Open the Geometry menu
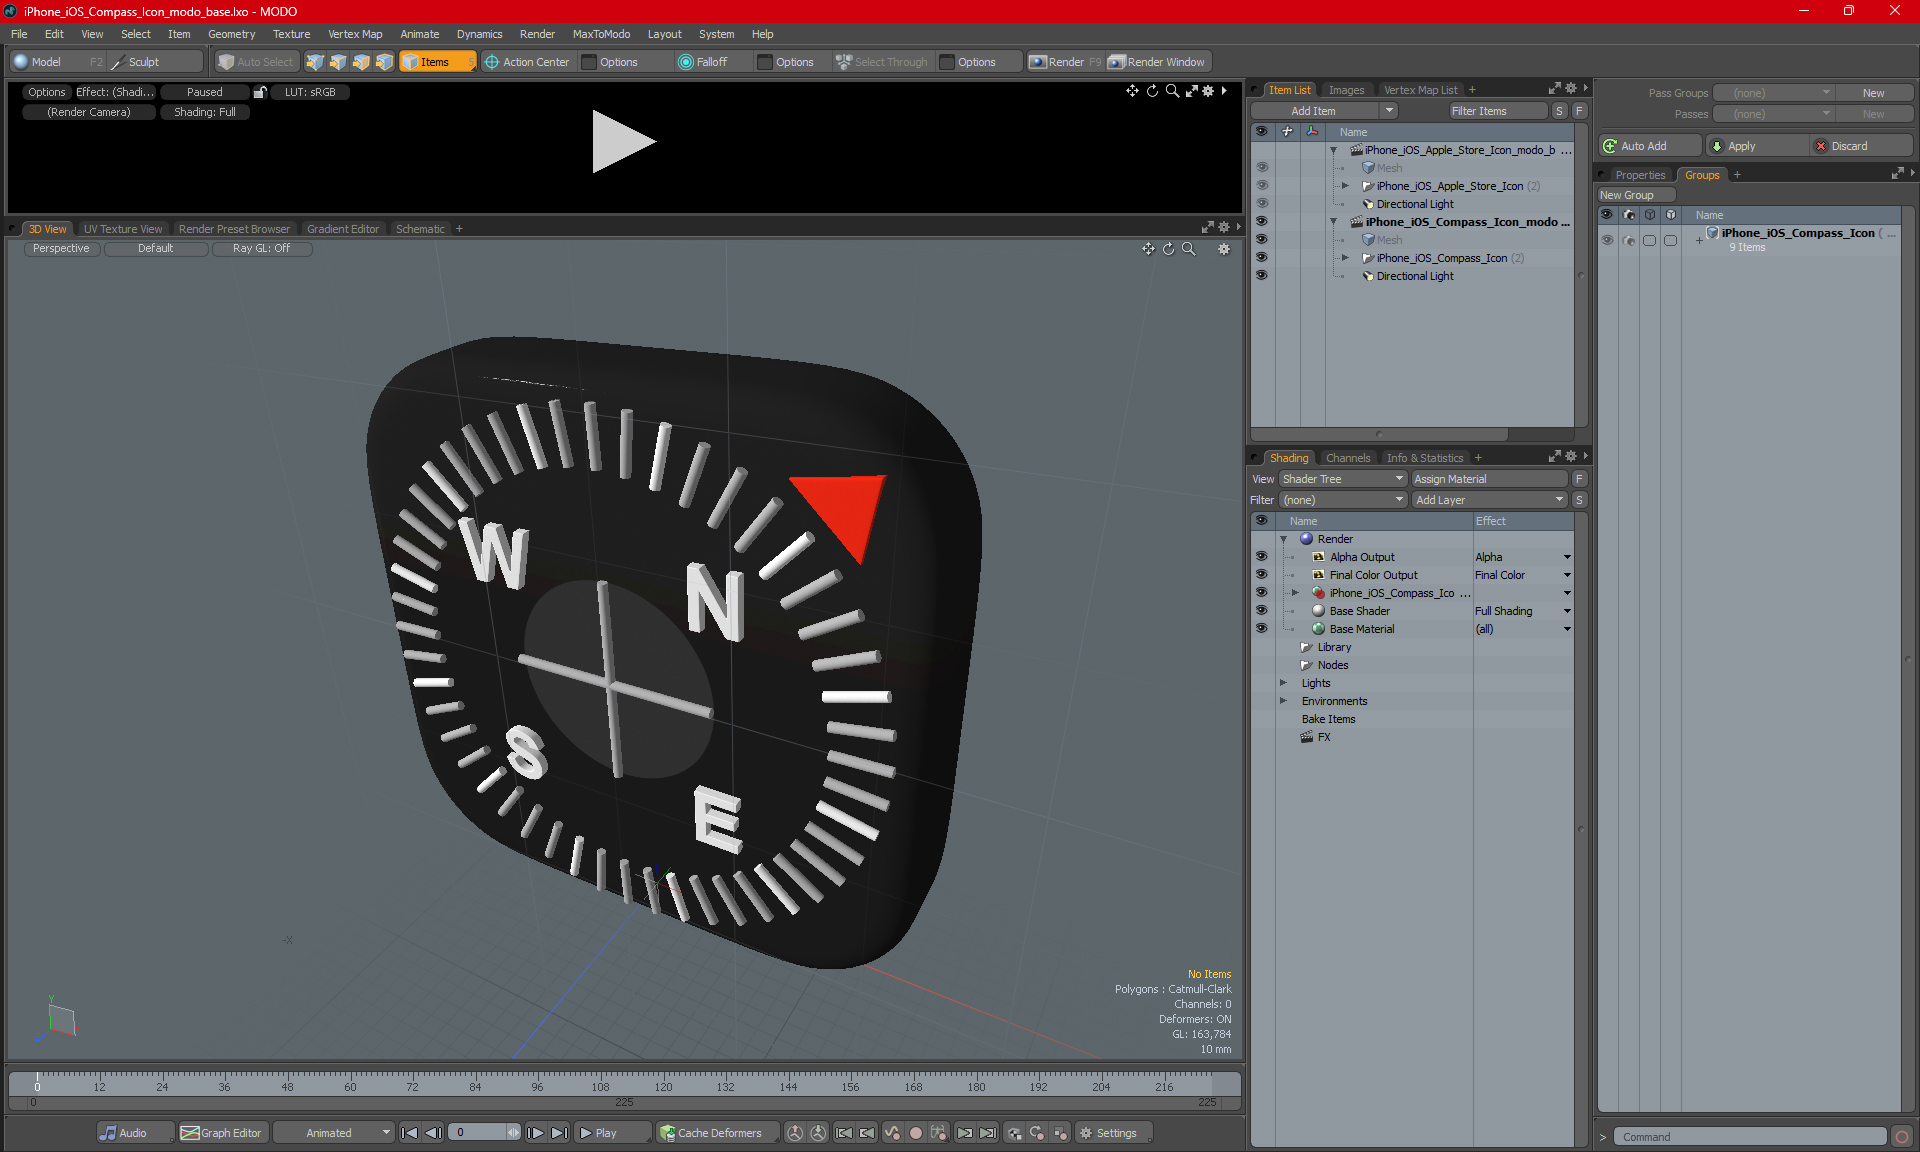The image size is (1920, 1152). click(x=231, y=34)
